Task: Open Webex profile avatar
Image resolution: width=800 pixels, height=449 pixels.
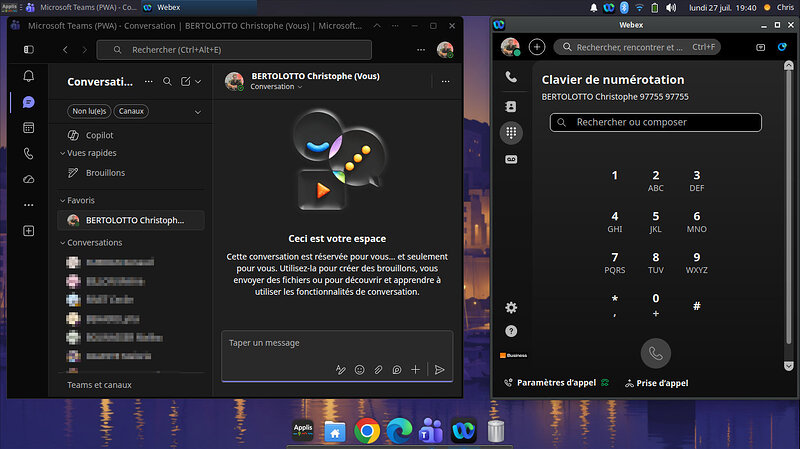Action: point(510,47)
